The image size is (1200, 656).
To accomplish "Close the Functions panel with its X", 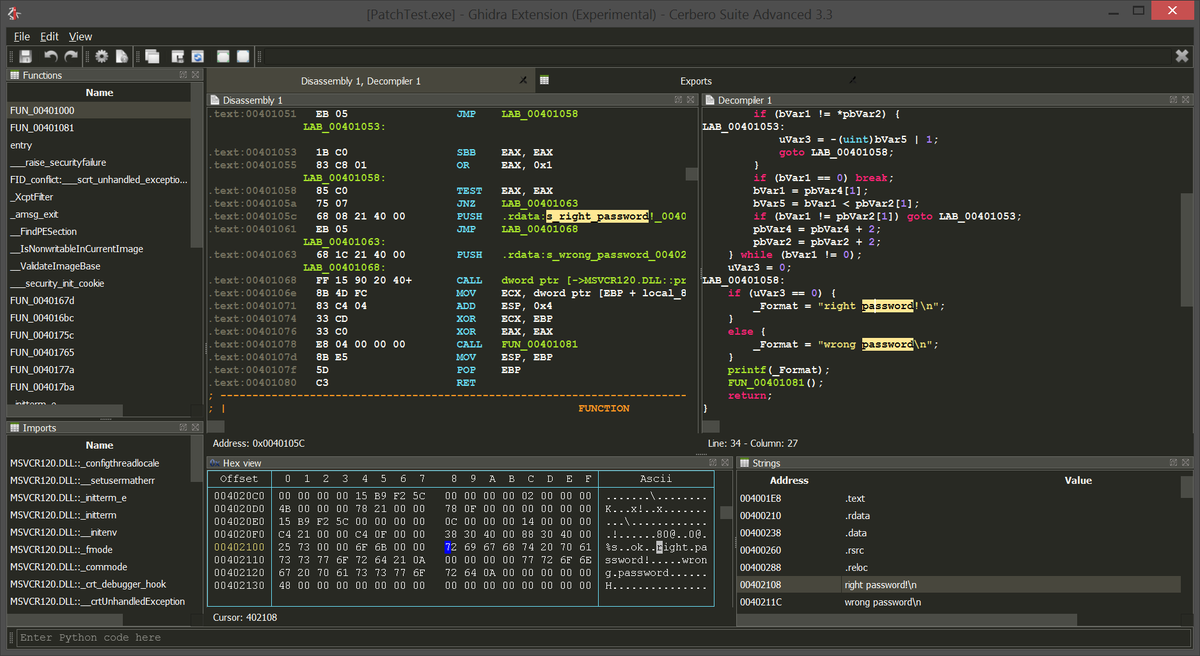I will pos(197,75).
